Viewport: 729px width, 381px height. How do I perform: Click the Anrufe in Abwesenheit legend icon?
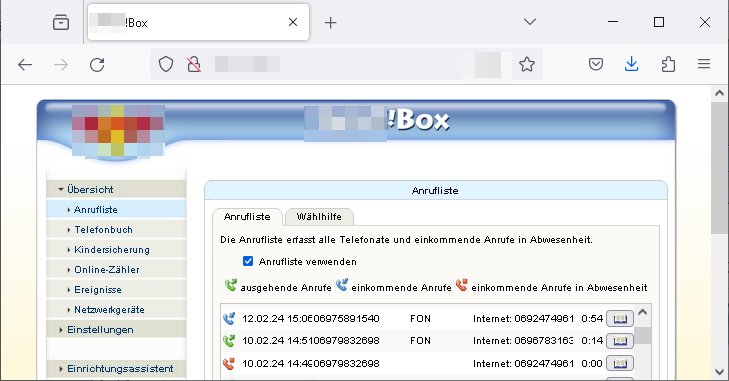coord(461,285)
